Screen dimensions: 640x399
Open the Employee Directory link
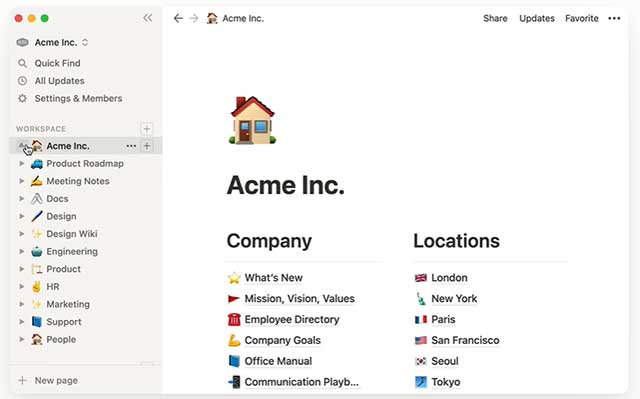pyautogui.click(x=292, y=319)
